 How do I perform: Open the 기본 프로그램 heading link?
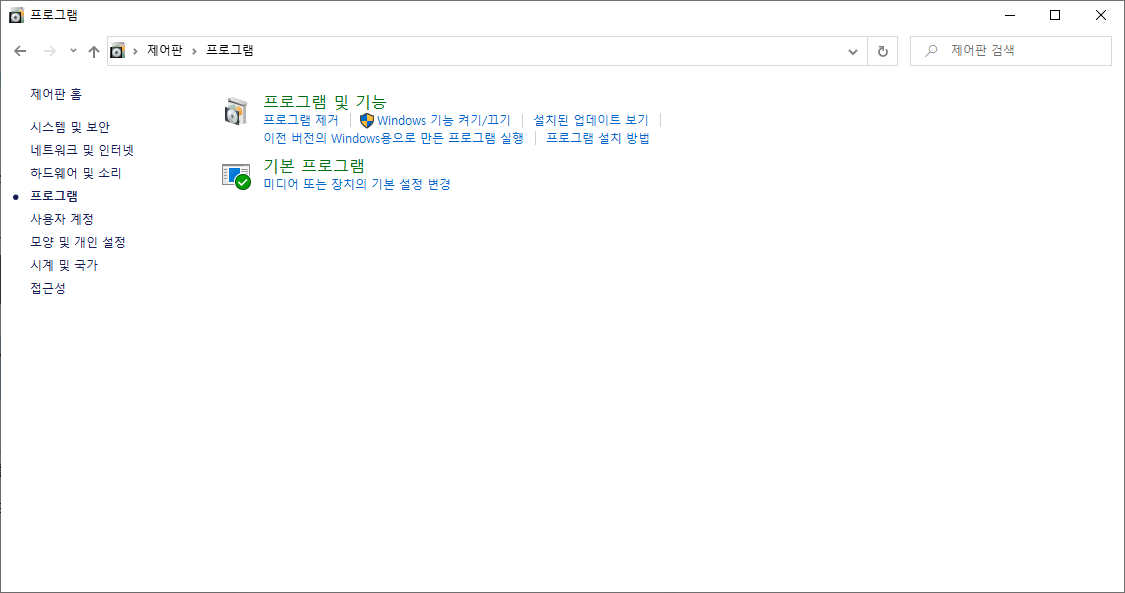pyautogui.click(x=314, y=166)
